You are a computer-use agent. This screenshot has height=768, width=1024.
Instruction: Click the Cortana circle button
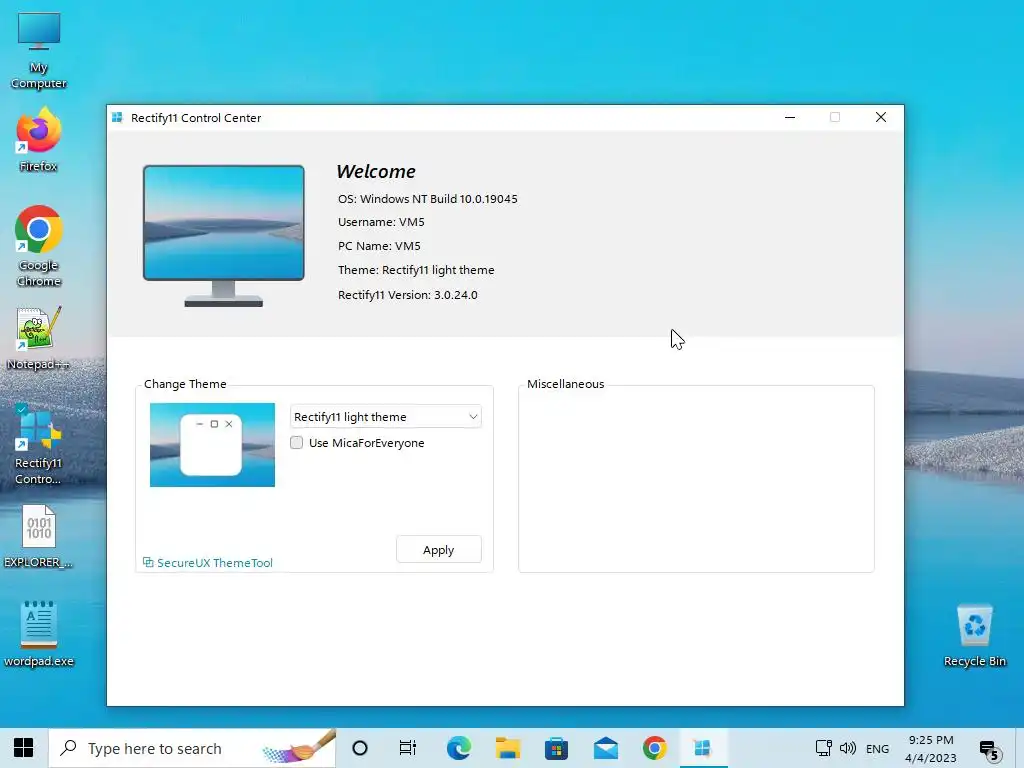pyautogui.click(x=360, y=748)
